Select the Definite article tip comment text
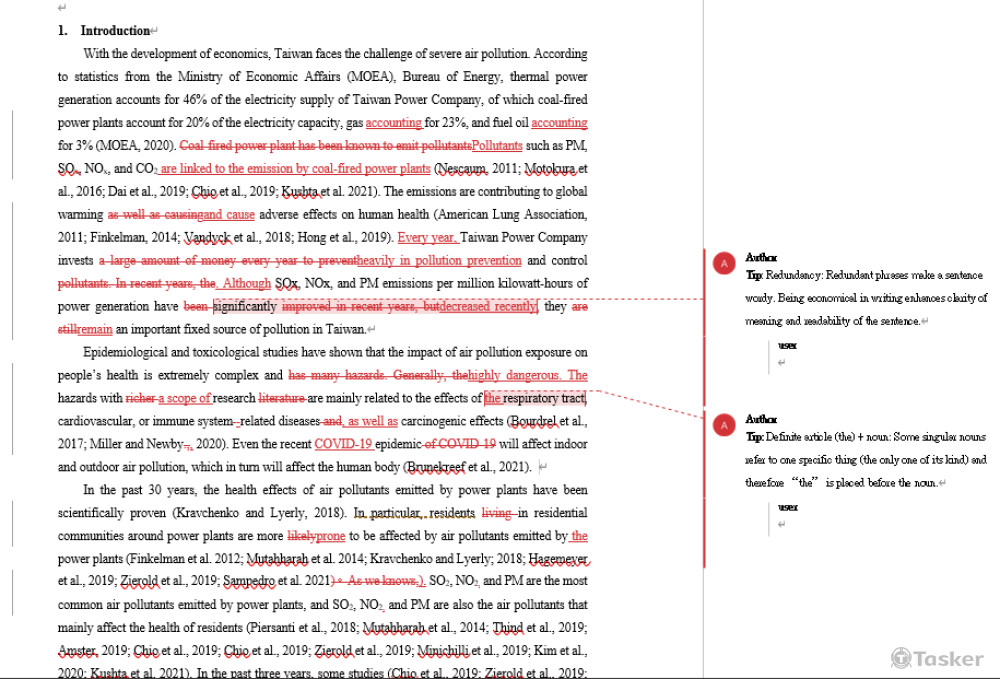This screenshot has height=679, width=1000. point(866,460)
